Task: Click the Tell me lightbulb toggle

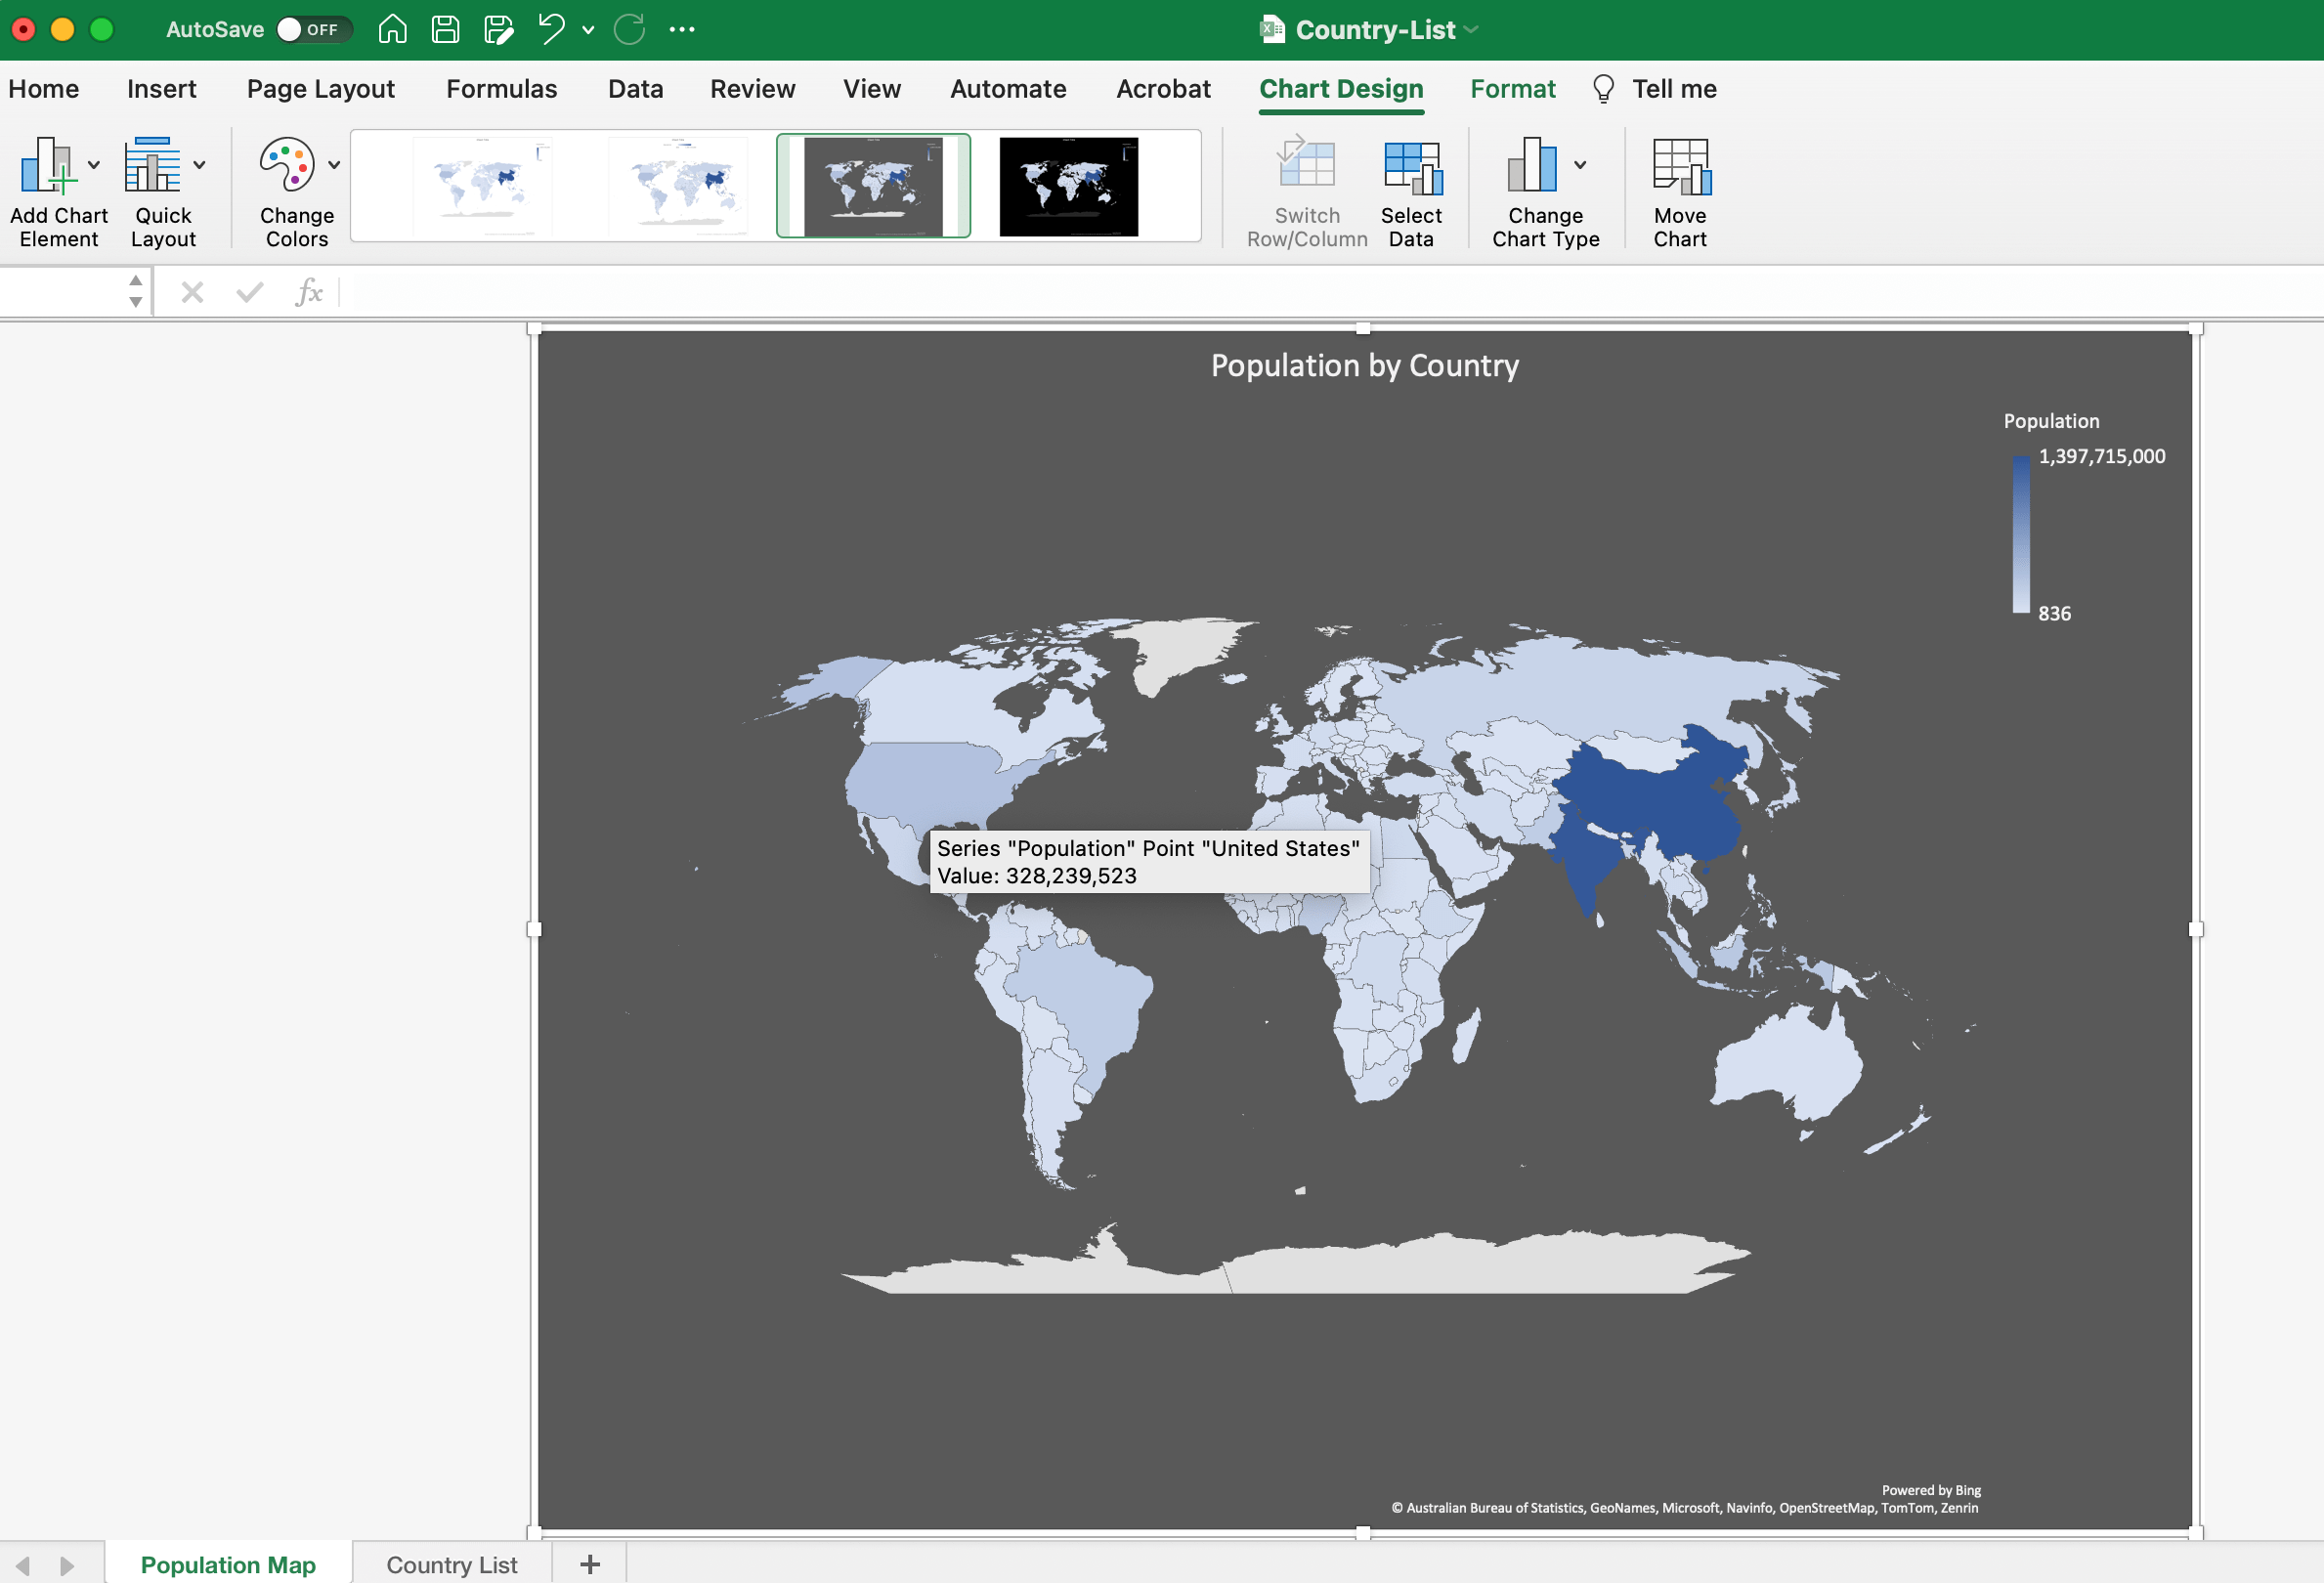Action: click(x=1604, y=88)
